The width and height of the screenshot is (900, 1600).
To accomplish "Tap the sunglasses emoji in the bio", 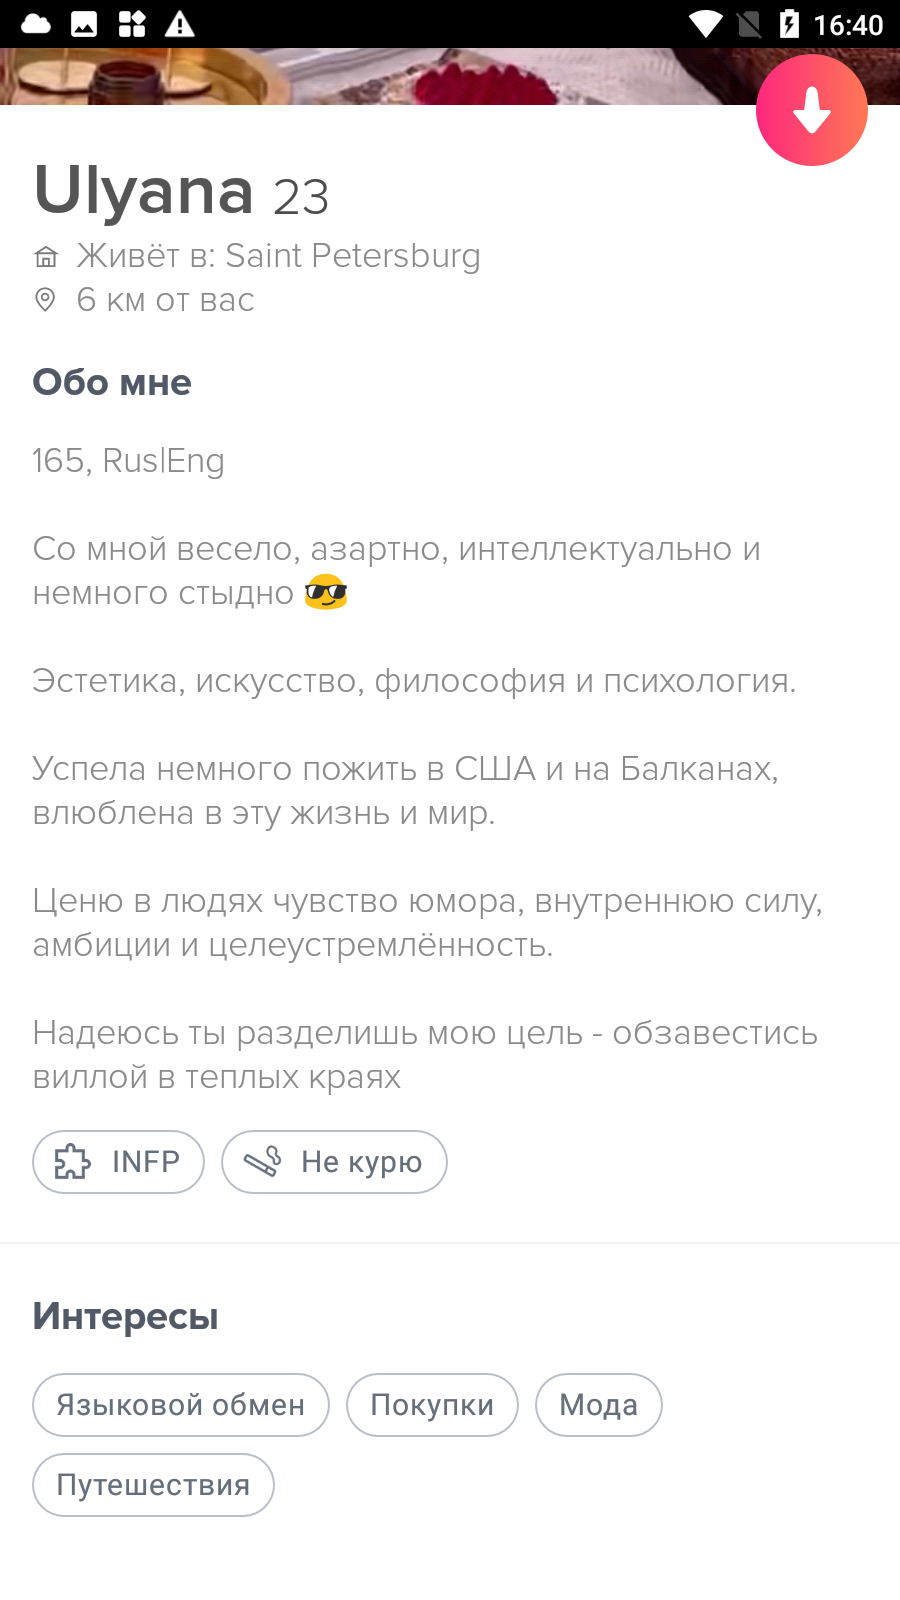I will tap(326, 592).
